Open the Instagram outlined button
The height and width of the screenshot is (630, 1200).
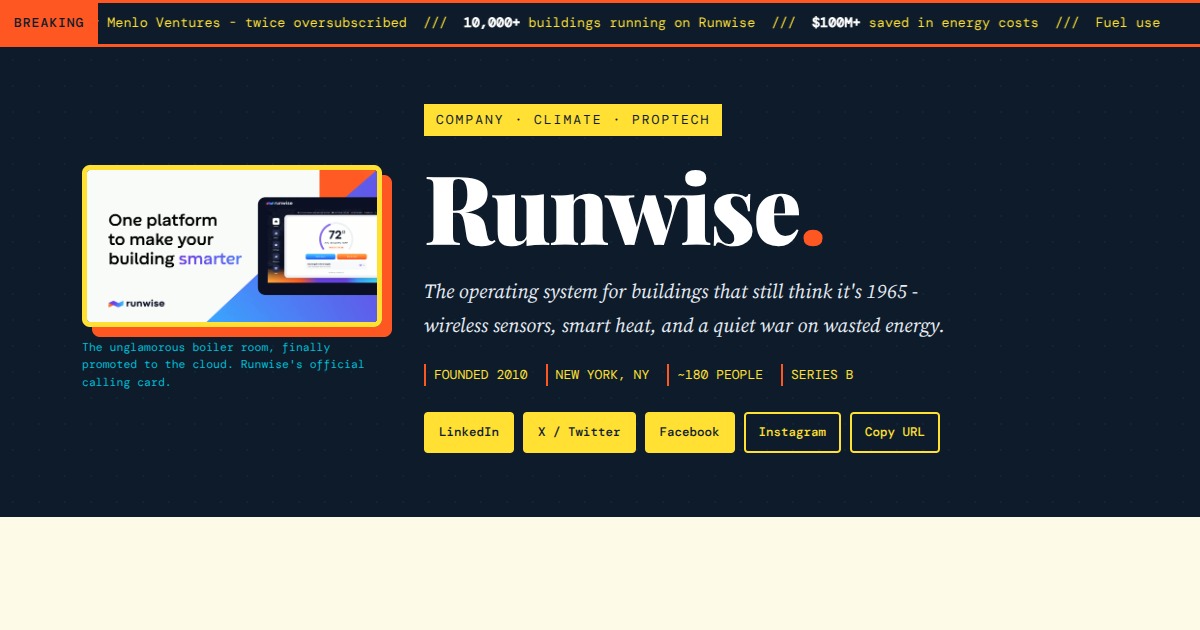point(792,432)
